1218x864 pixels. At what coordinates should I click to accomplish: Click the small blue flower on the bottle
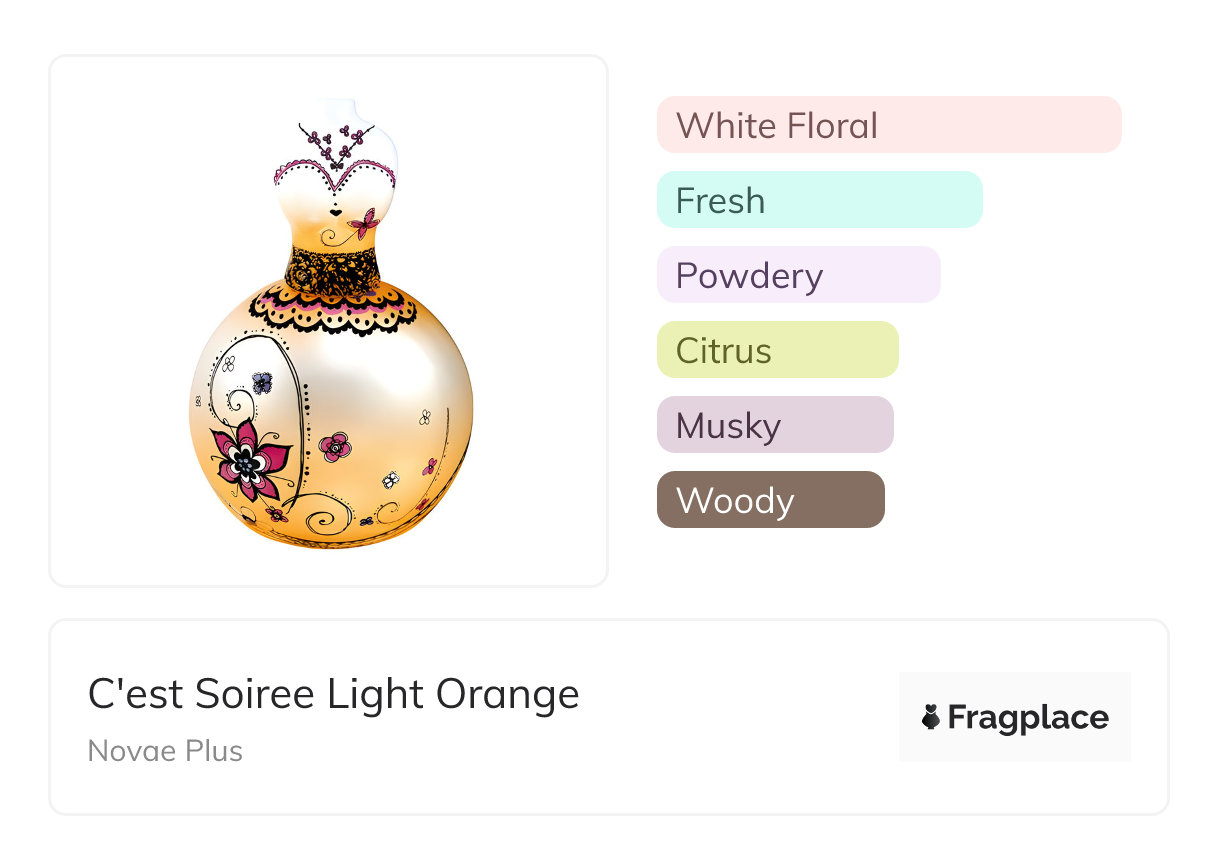click(x=262, y=382)
